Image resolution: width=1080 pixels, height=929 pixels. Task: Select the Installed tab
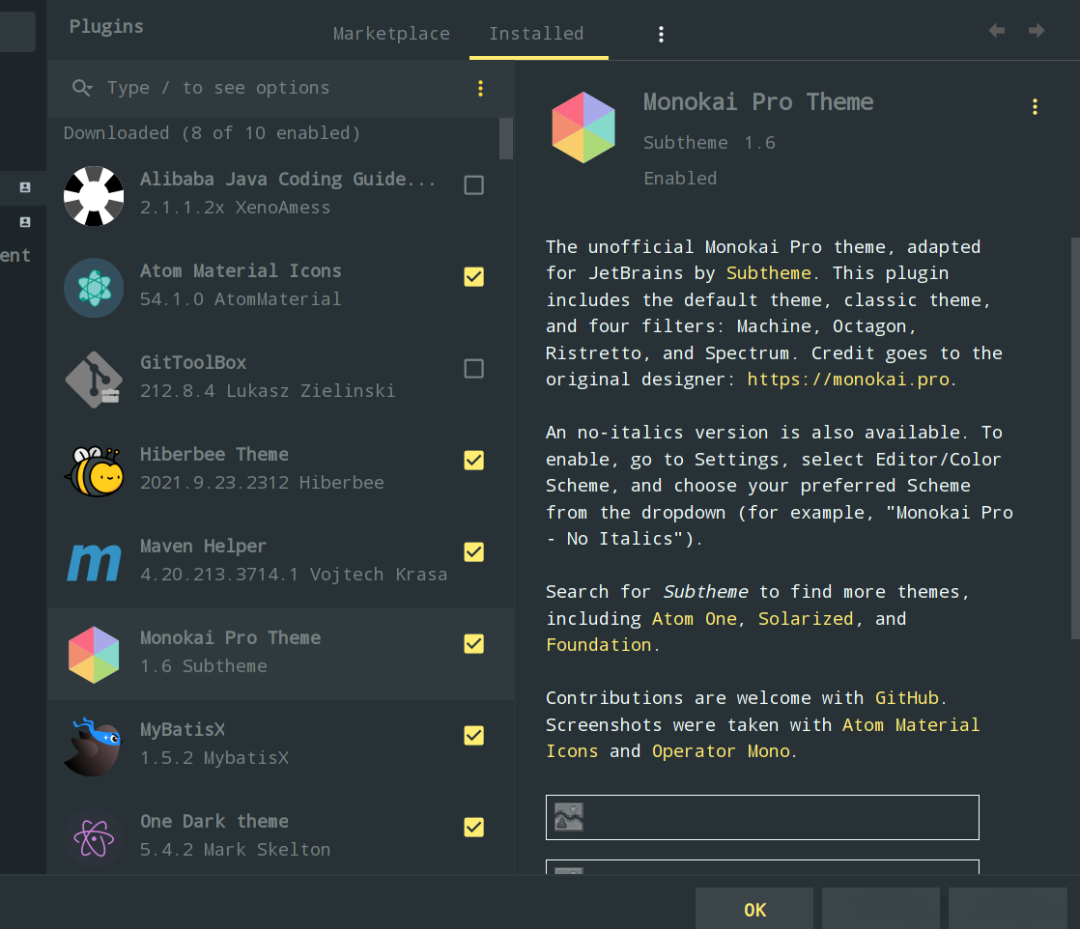(537, 34)
